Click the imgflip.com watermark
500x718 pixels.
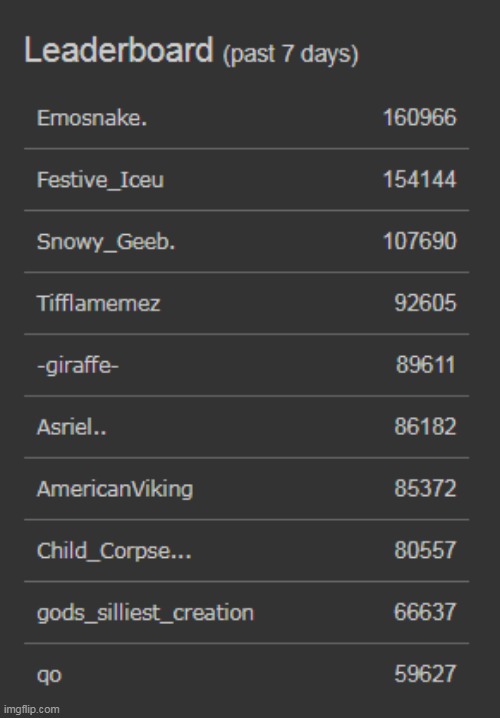click(30, 710)
